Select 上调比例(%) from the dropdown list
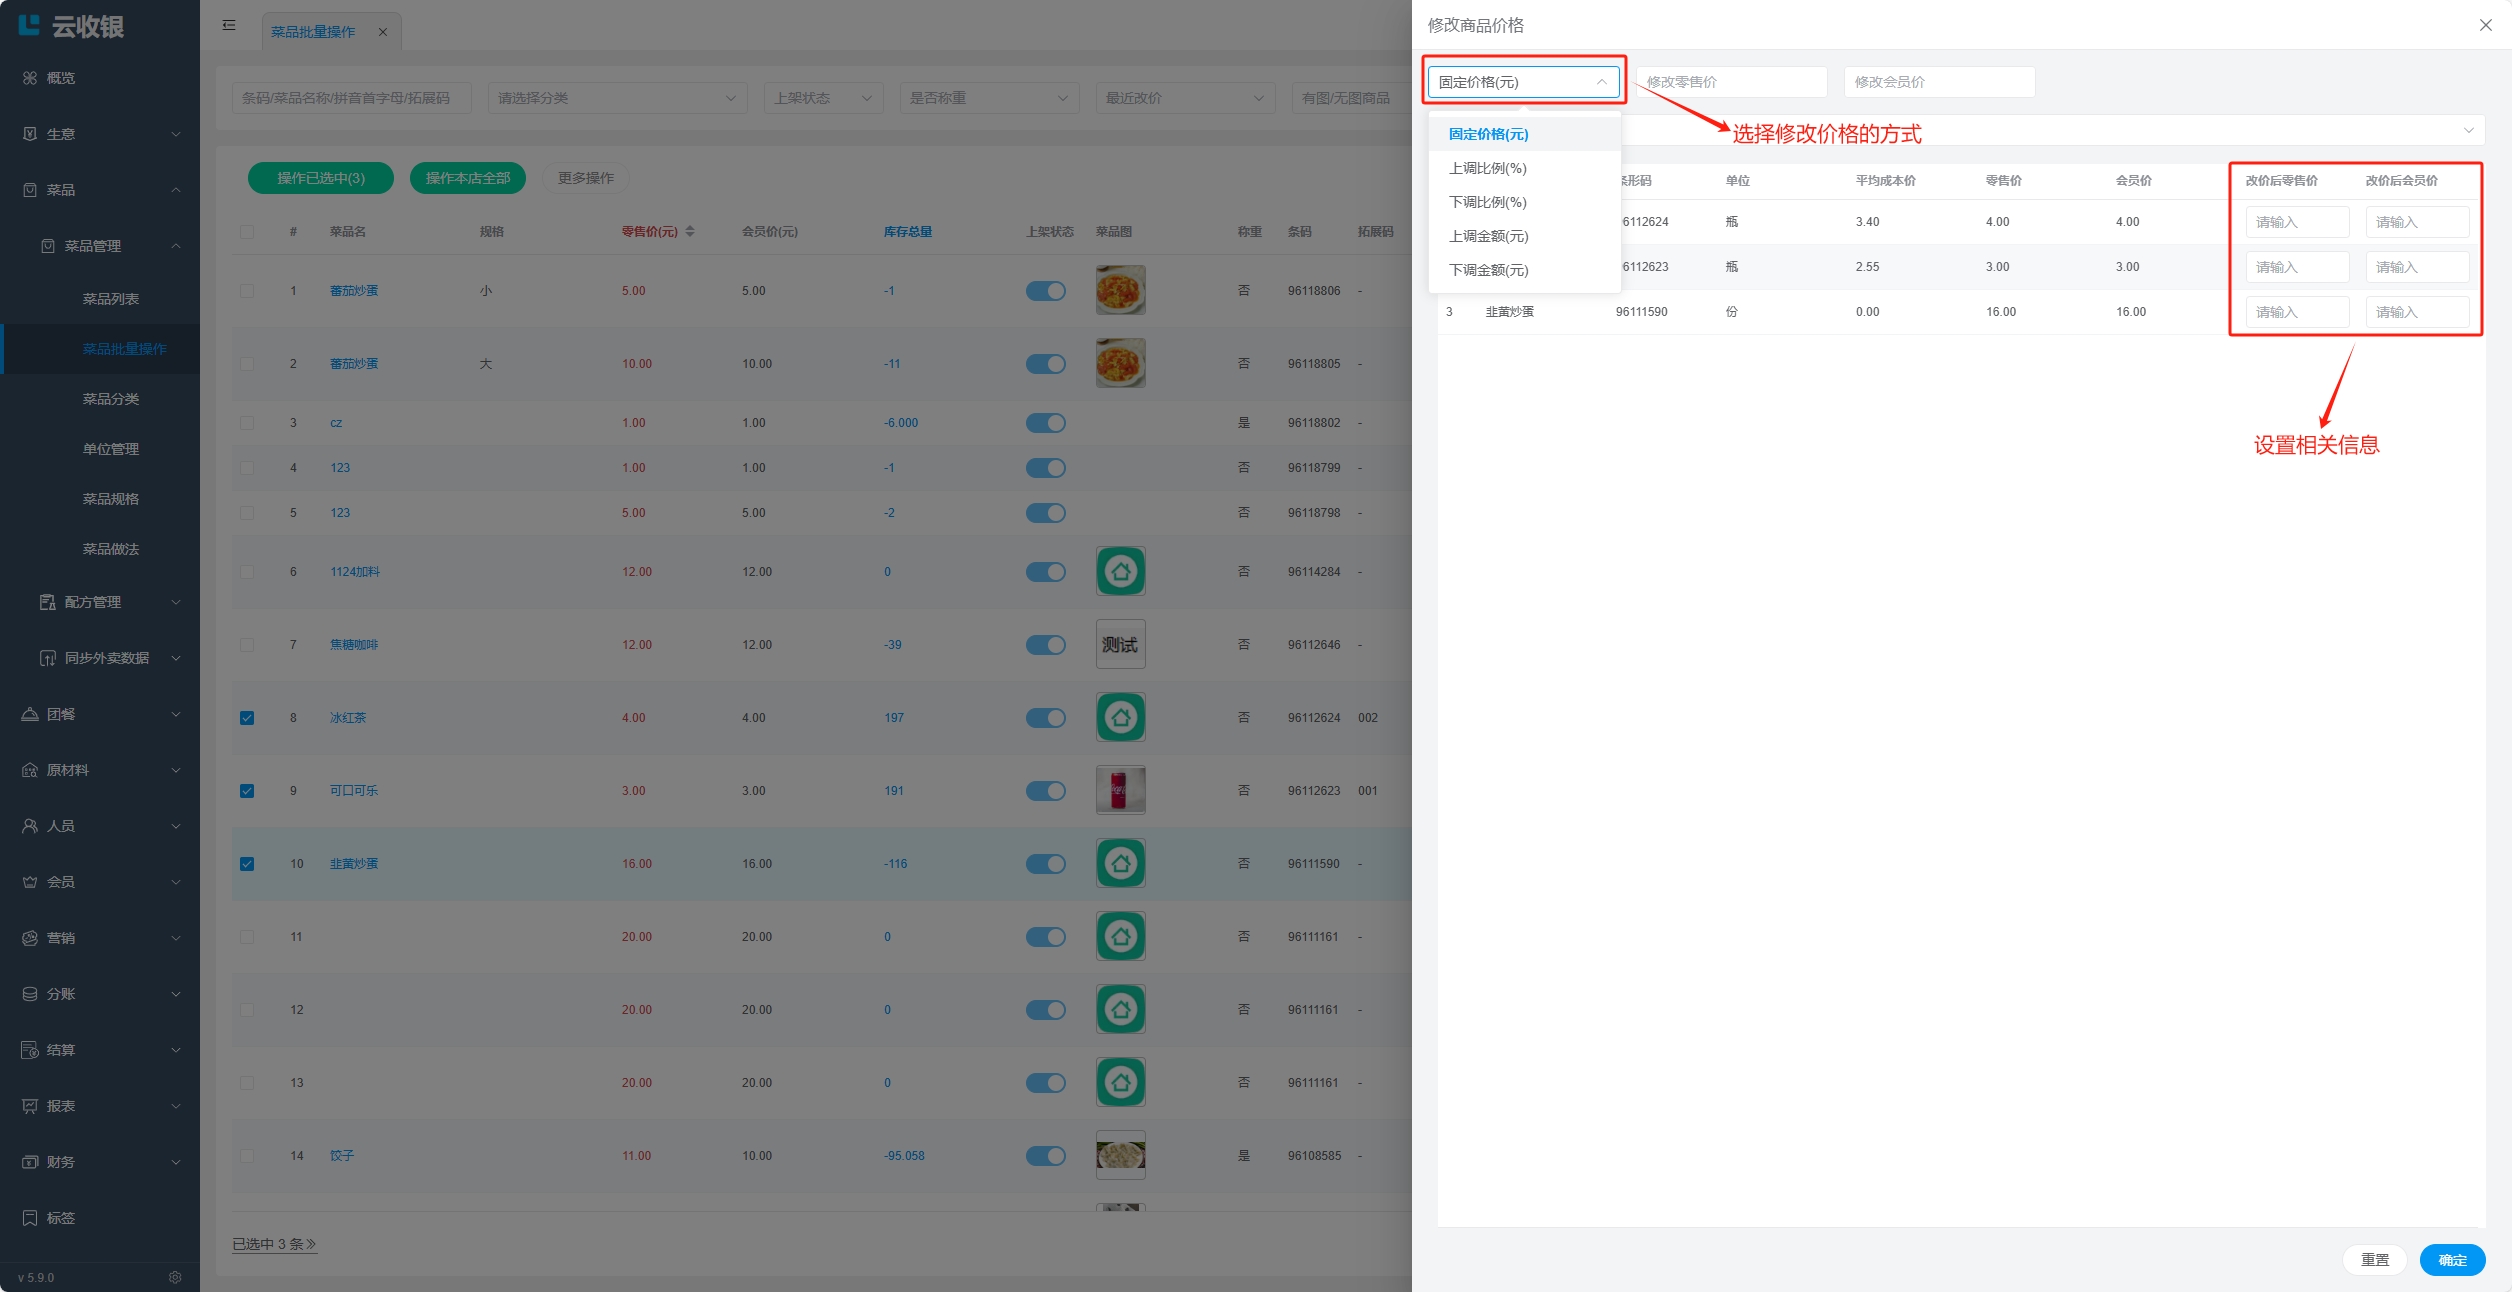Image resolution: width=2512 pixels, height=1292 pixels. [x=1488, y=168]
